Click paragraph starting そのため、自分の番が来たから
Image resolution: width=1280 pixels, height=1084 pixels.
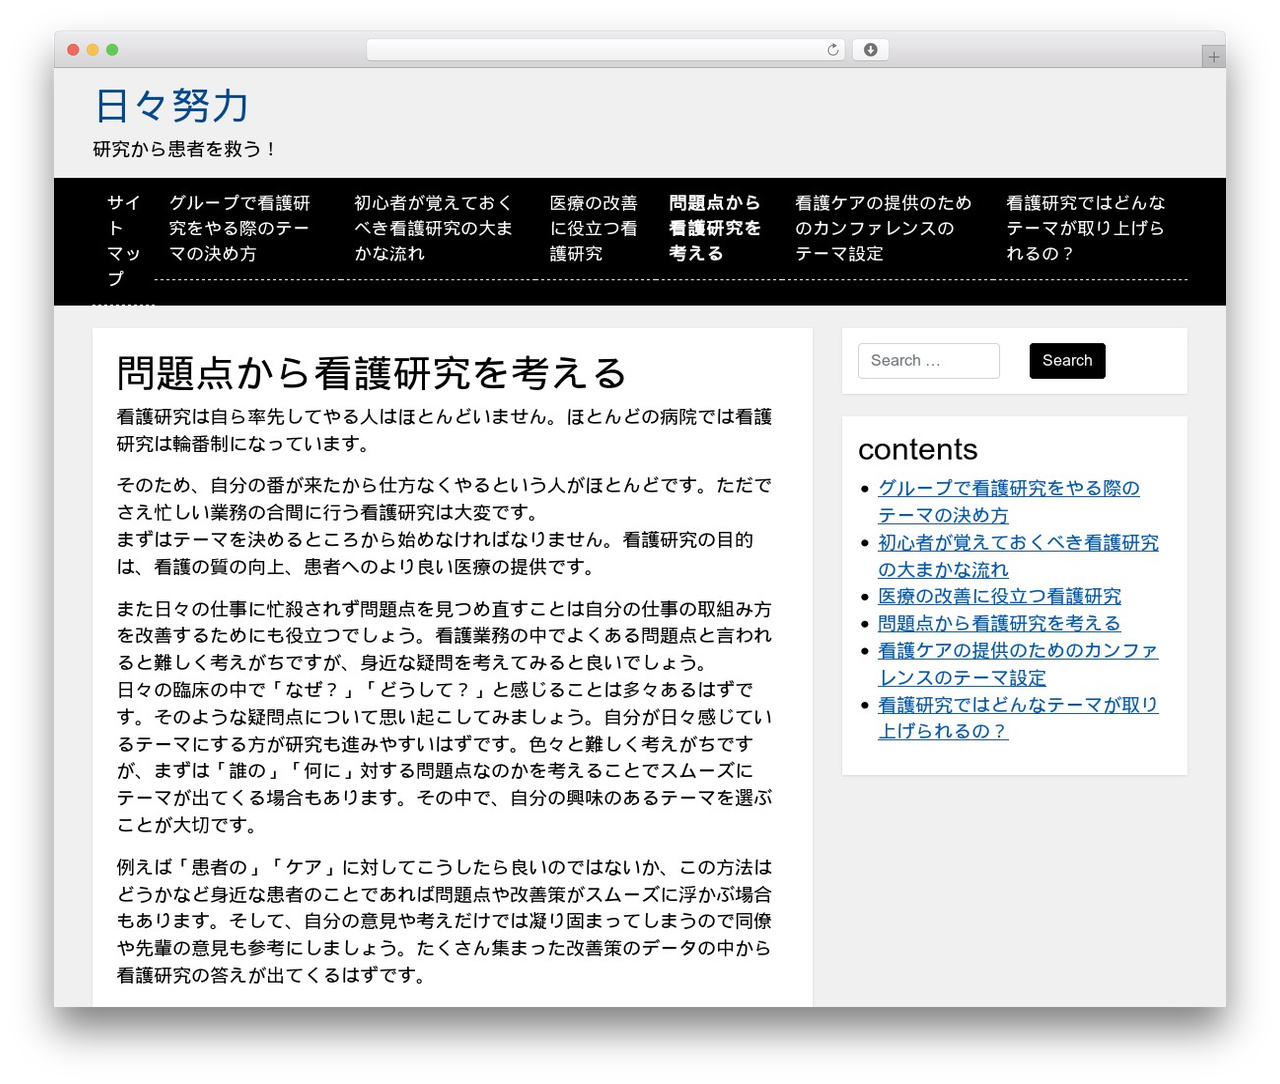click(445, 526)
